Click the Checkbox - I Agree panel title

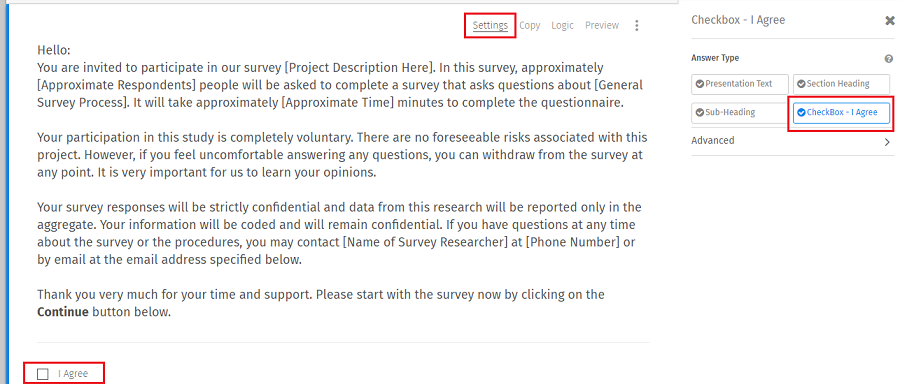click(738, 20)
